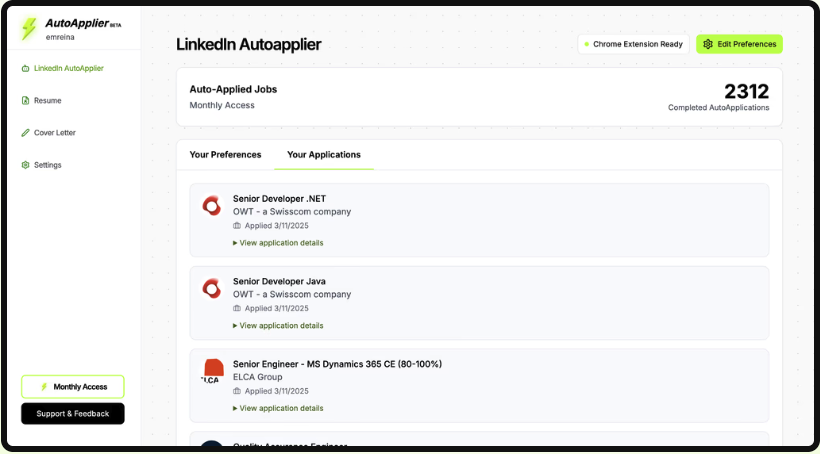820x454 pixels.
Task: Click the AutoApplier lightning bolt logo
Action: pyautogui.click(x=29, y=29)
